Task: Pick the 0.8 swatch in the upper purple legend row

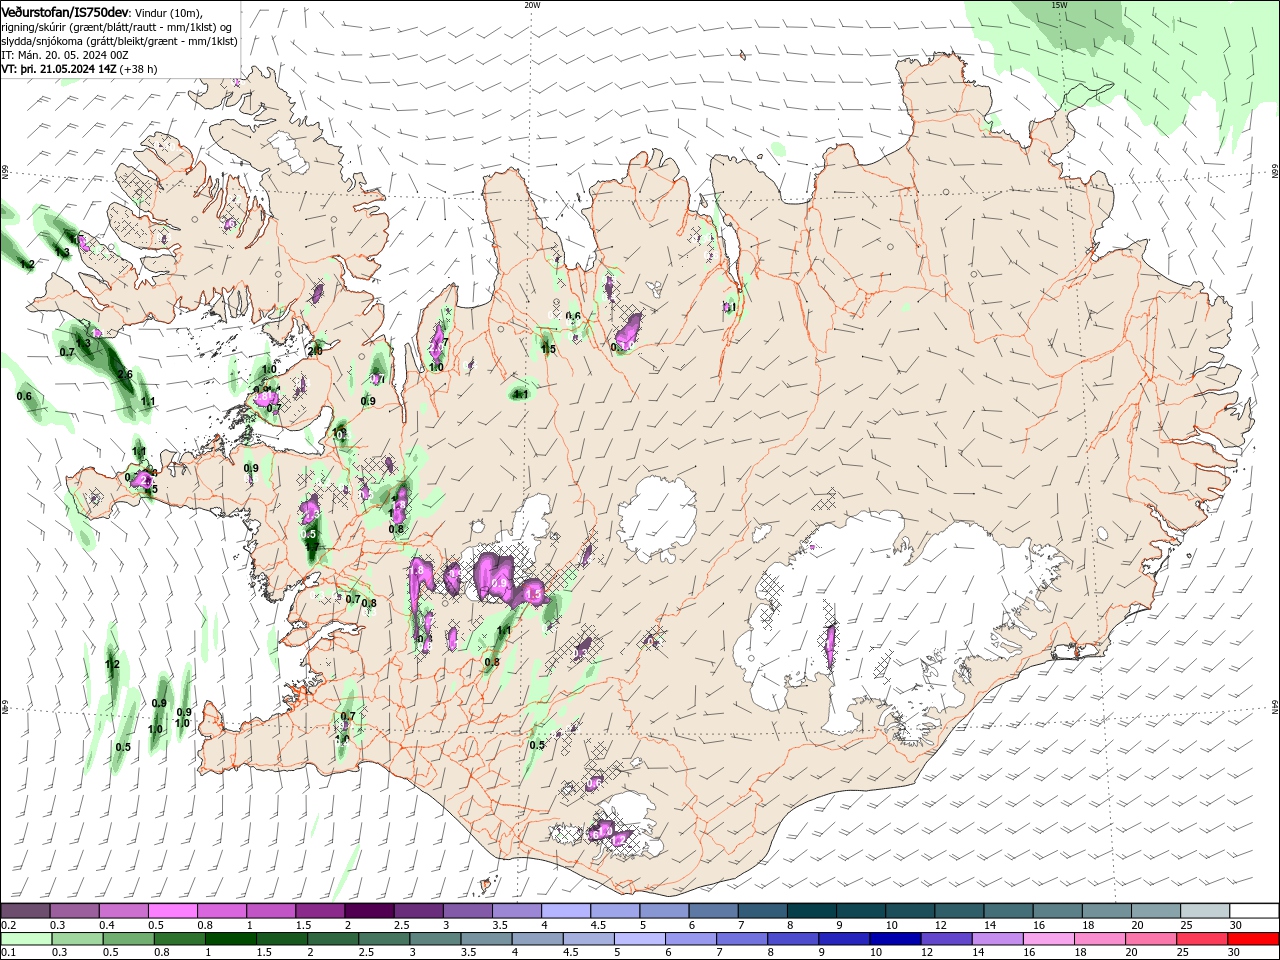Action: (x=222, y=911)
